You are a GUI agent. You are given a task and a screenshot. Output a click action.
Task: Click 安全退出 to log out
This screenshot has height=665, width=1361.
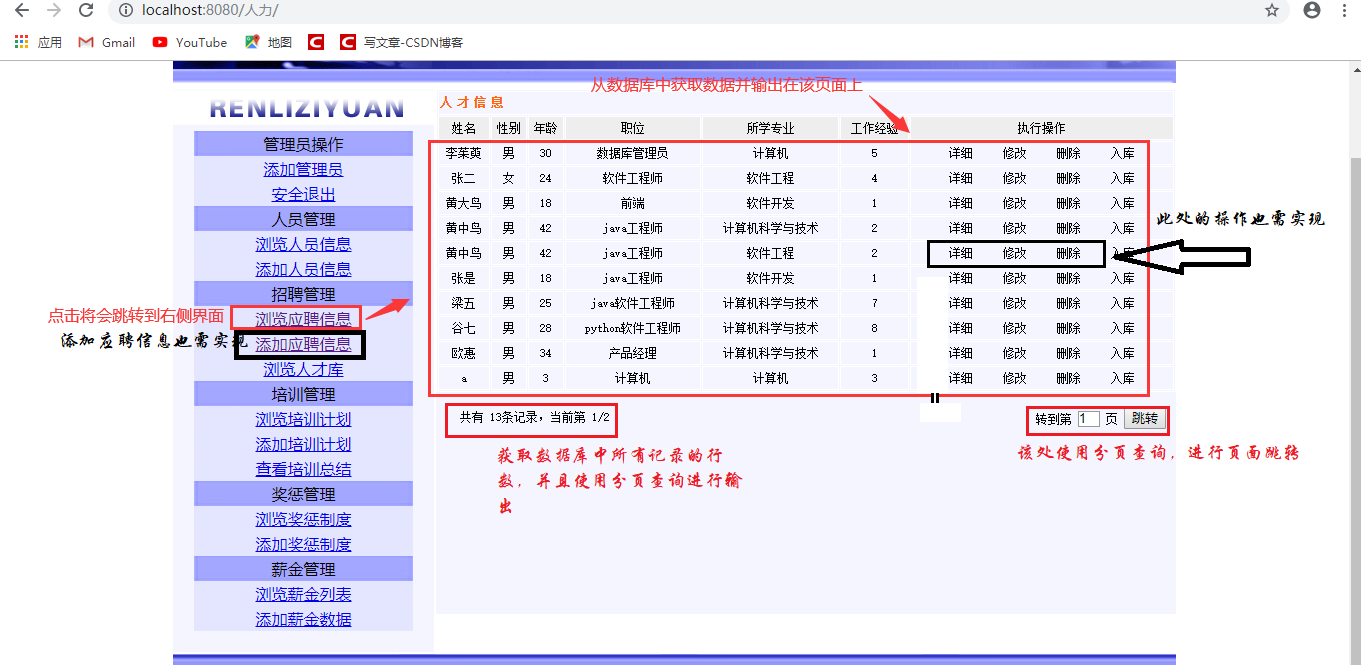click(x=303, y=194)
